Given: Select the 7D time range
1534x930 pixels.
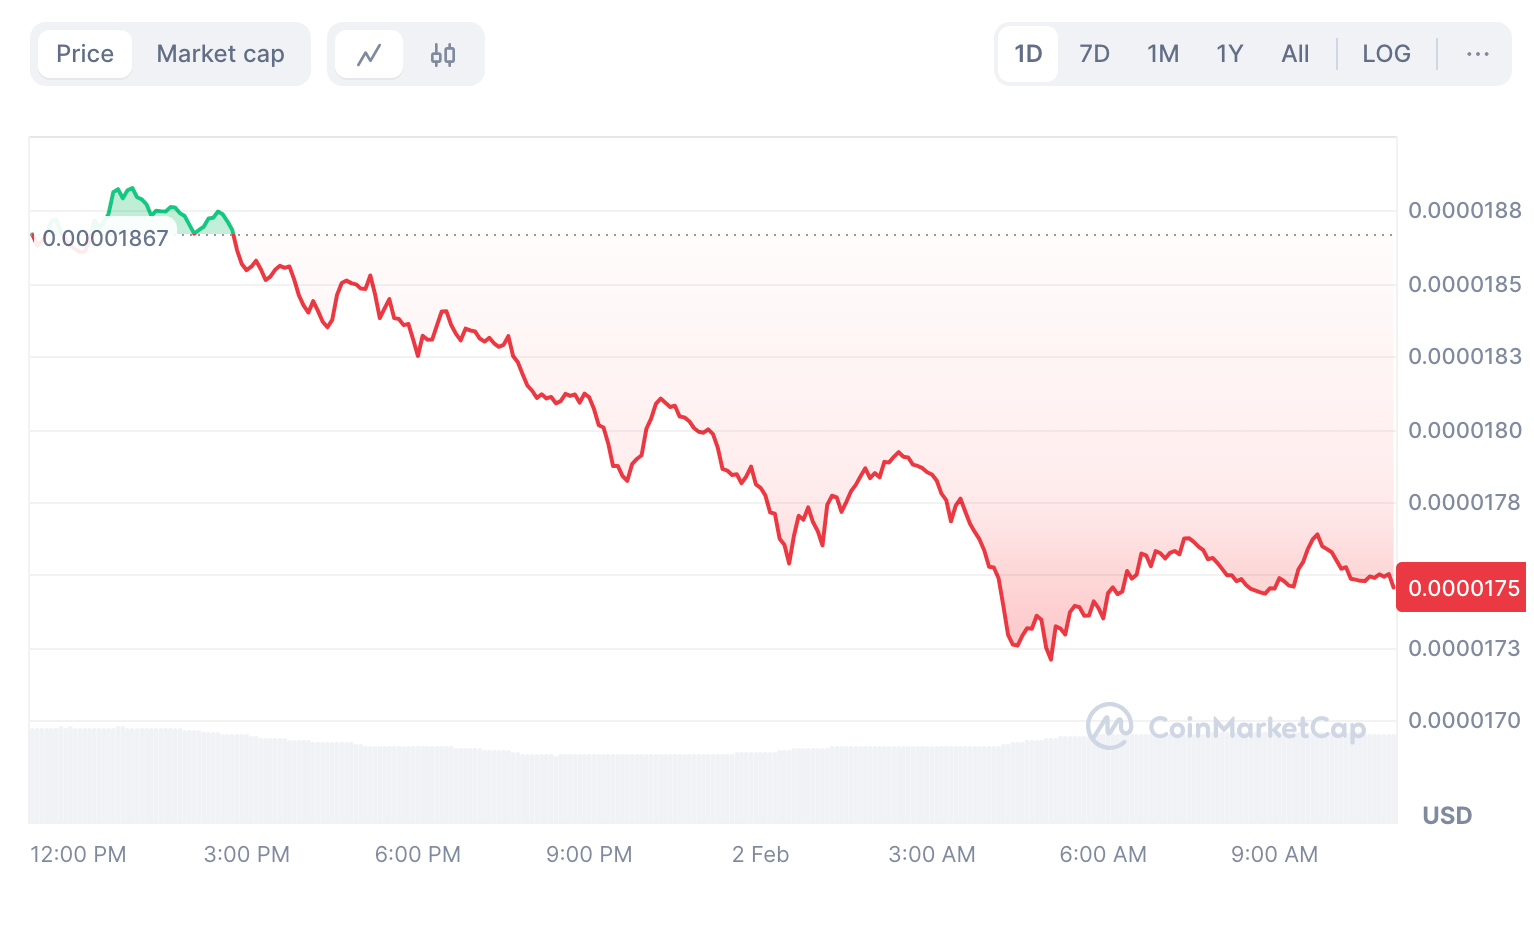Looking at the screenshot, I should [1094, 54].
